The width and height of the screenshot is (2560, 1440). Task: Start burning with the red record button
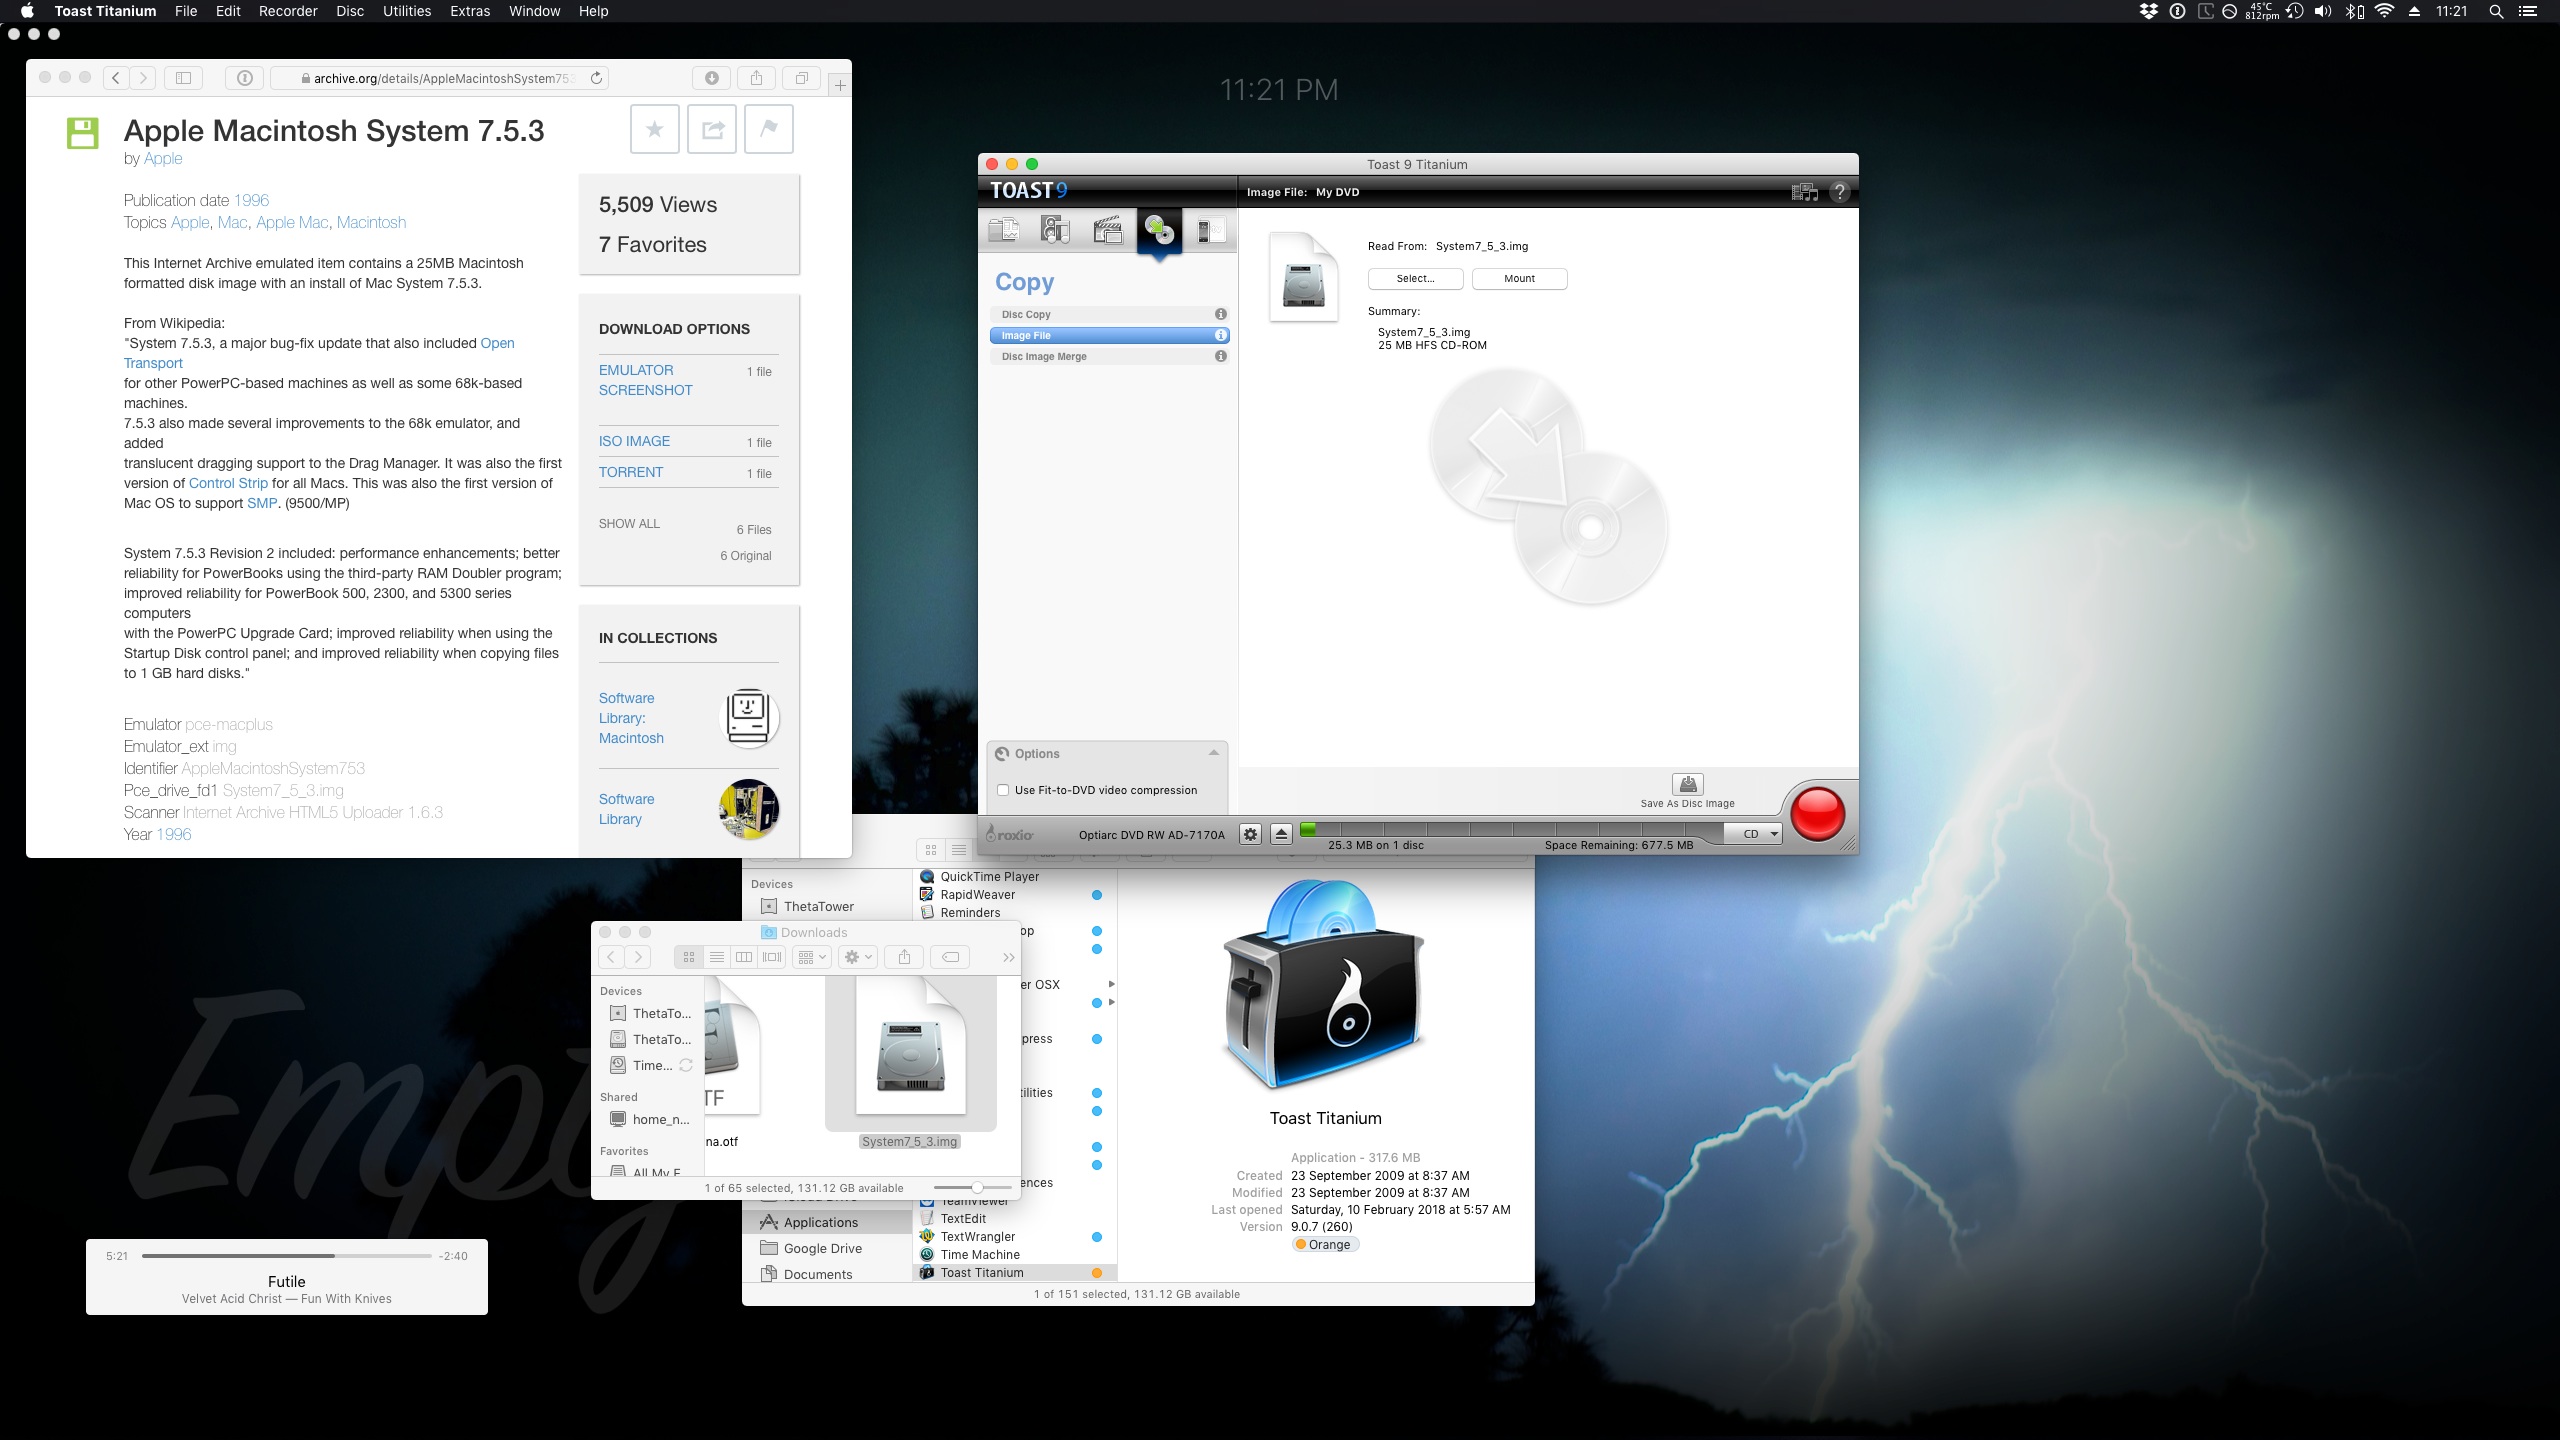click(x=1817, y=813)
